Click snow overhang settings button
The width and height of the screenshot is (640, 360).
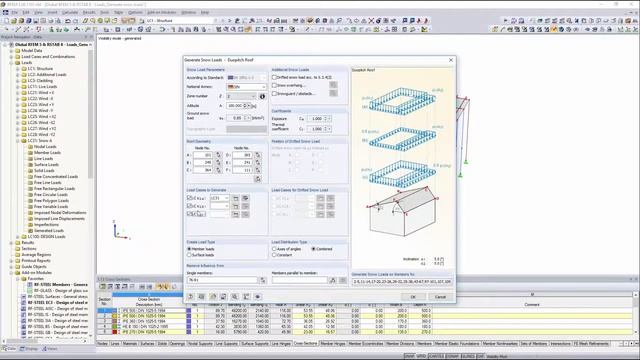click(x=333, y=85)
